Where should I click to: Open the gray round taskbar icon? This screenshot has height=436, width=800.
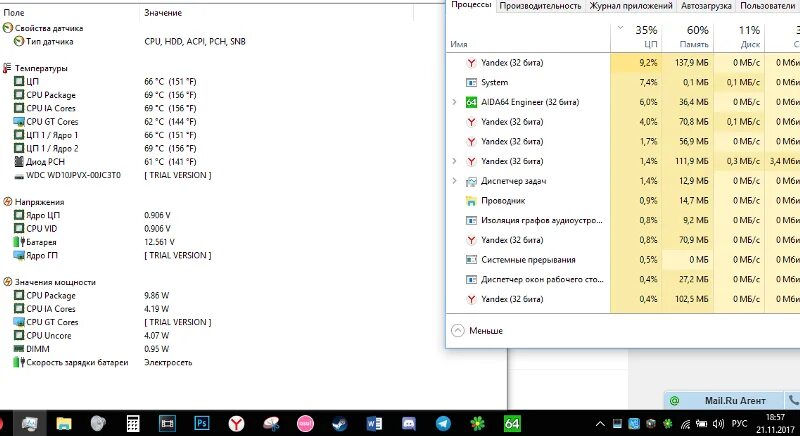(x=98, y=423)
